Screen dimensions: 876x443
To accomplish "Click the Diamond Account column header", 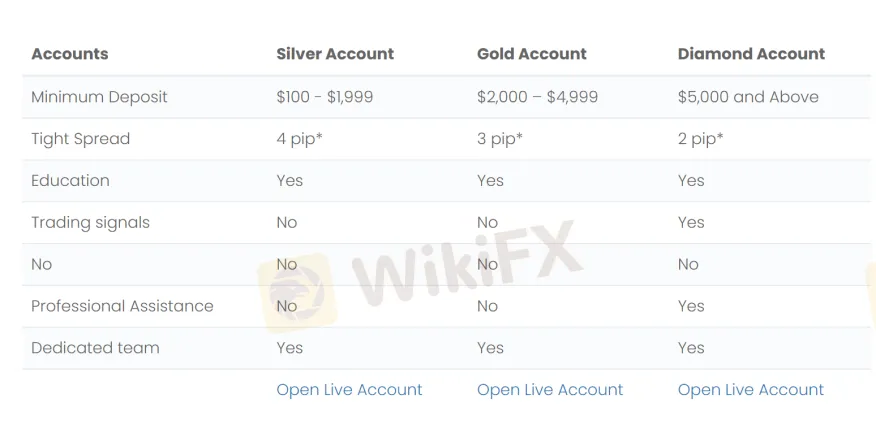I will pos(751,54).
